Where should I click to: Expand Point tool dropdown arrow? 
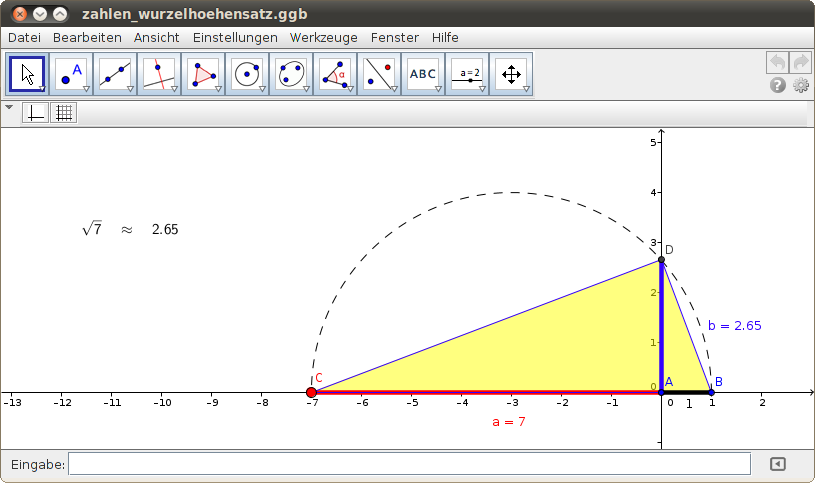coord(86,89)
